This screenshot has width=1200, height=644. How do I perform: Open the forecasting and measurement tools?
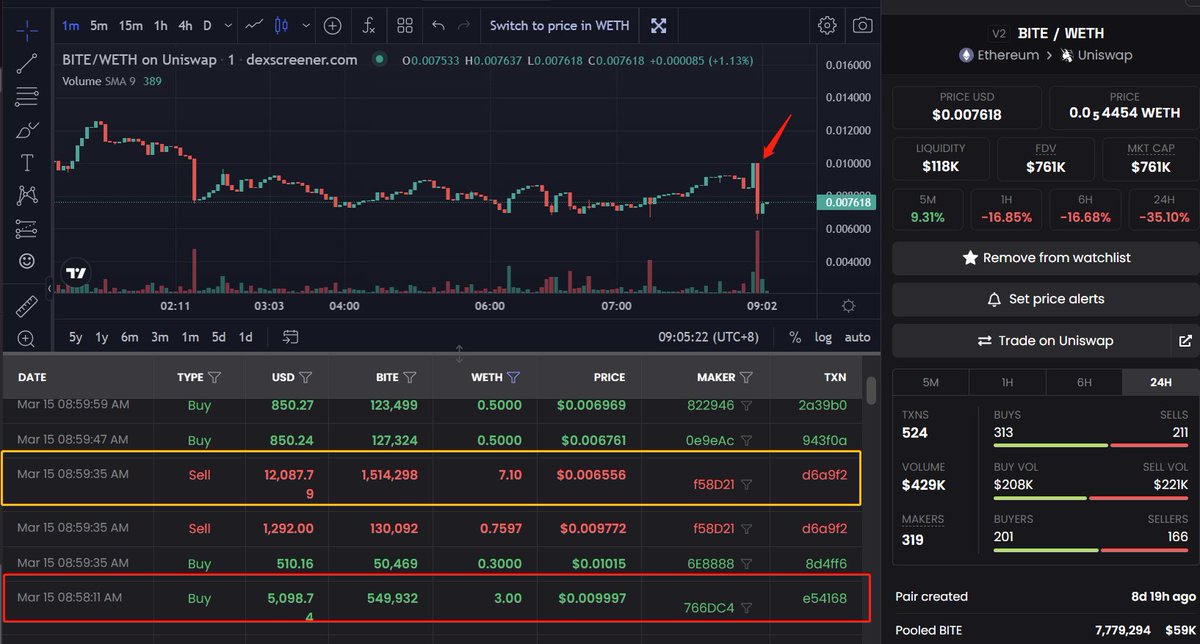[27, 229]
